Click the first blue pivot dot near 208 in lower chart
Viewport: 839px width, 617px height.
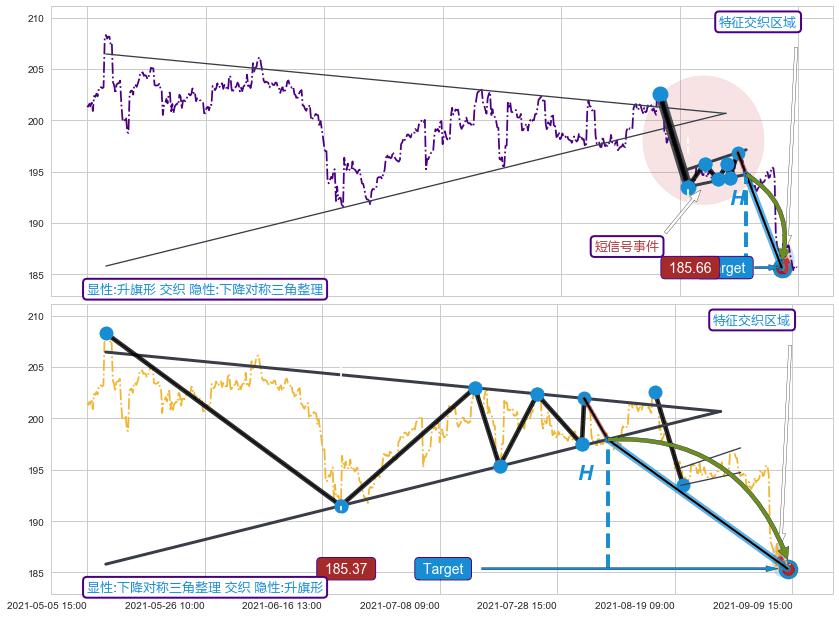point(106,334)
